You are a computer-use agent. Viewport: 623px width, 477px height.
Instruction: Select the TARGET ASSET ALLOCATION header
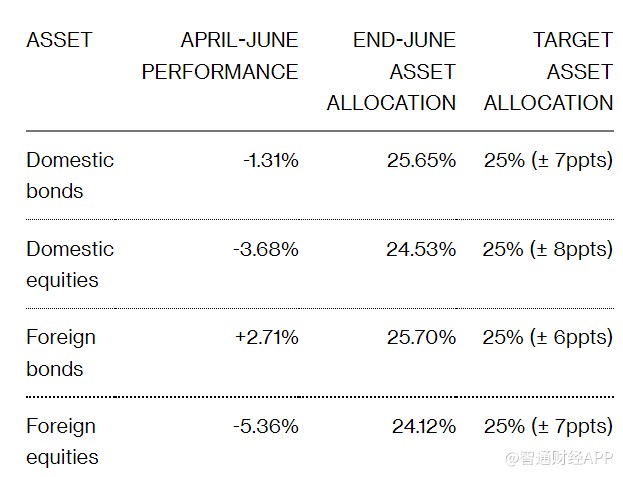[x=547, y=71]
